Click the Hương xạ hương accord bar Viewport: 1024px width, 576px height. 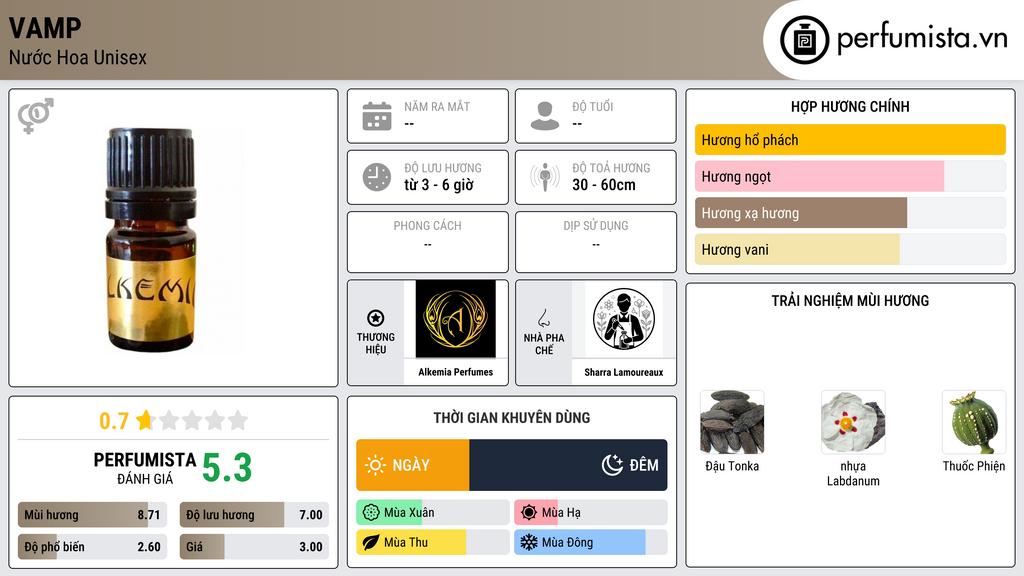[850, 213]
